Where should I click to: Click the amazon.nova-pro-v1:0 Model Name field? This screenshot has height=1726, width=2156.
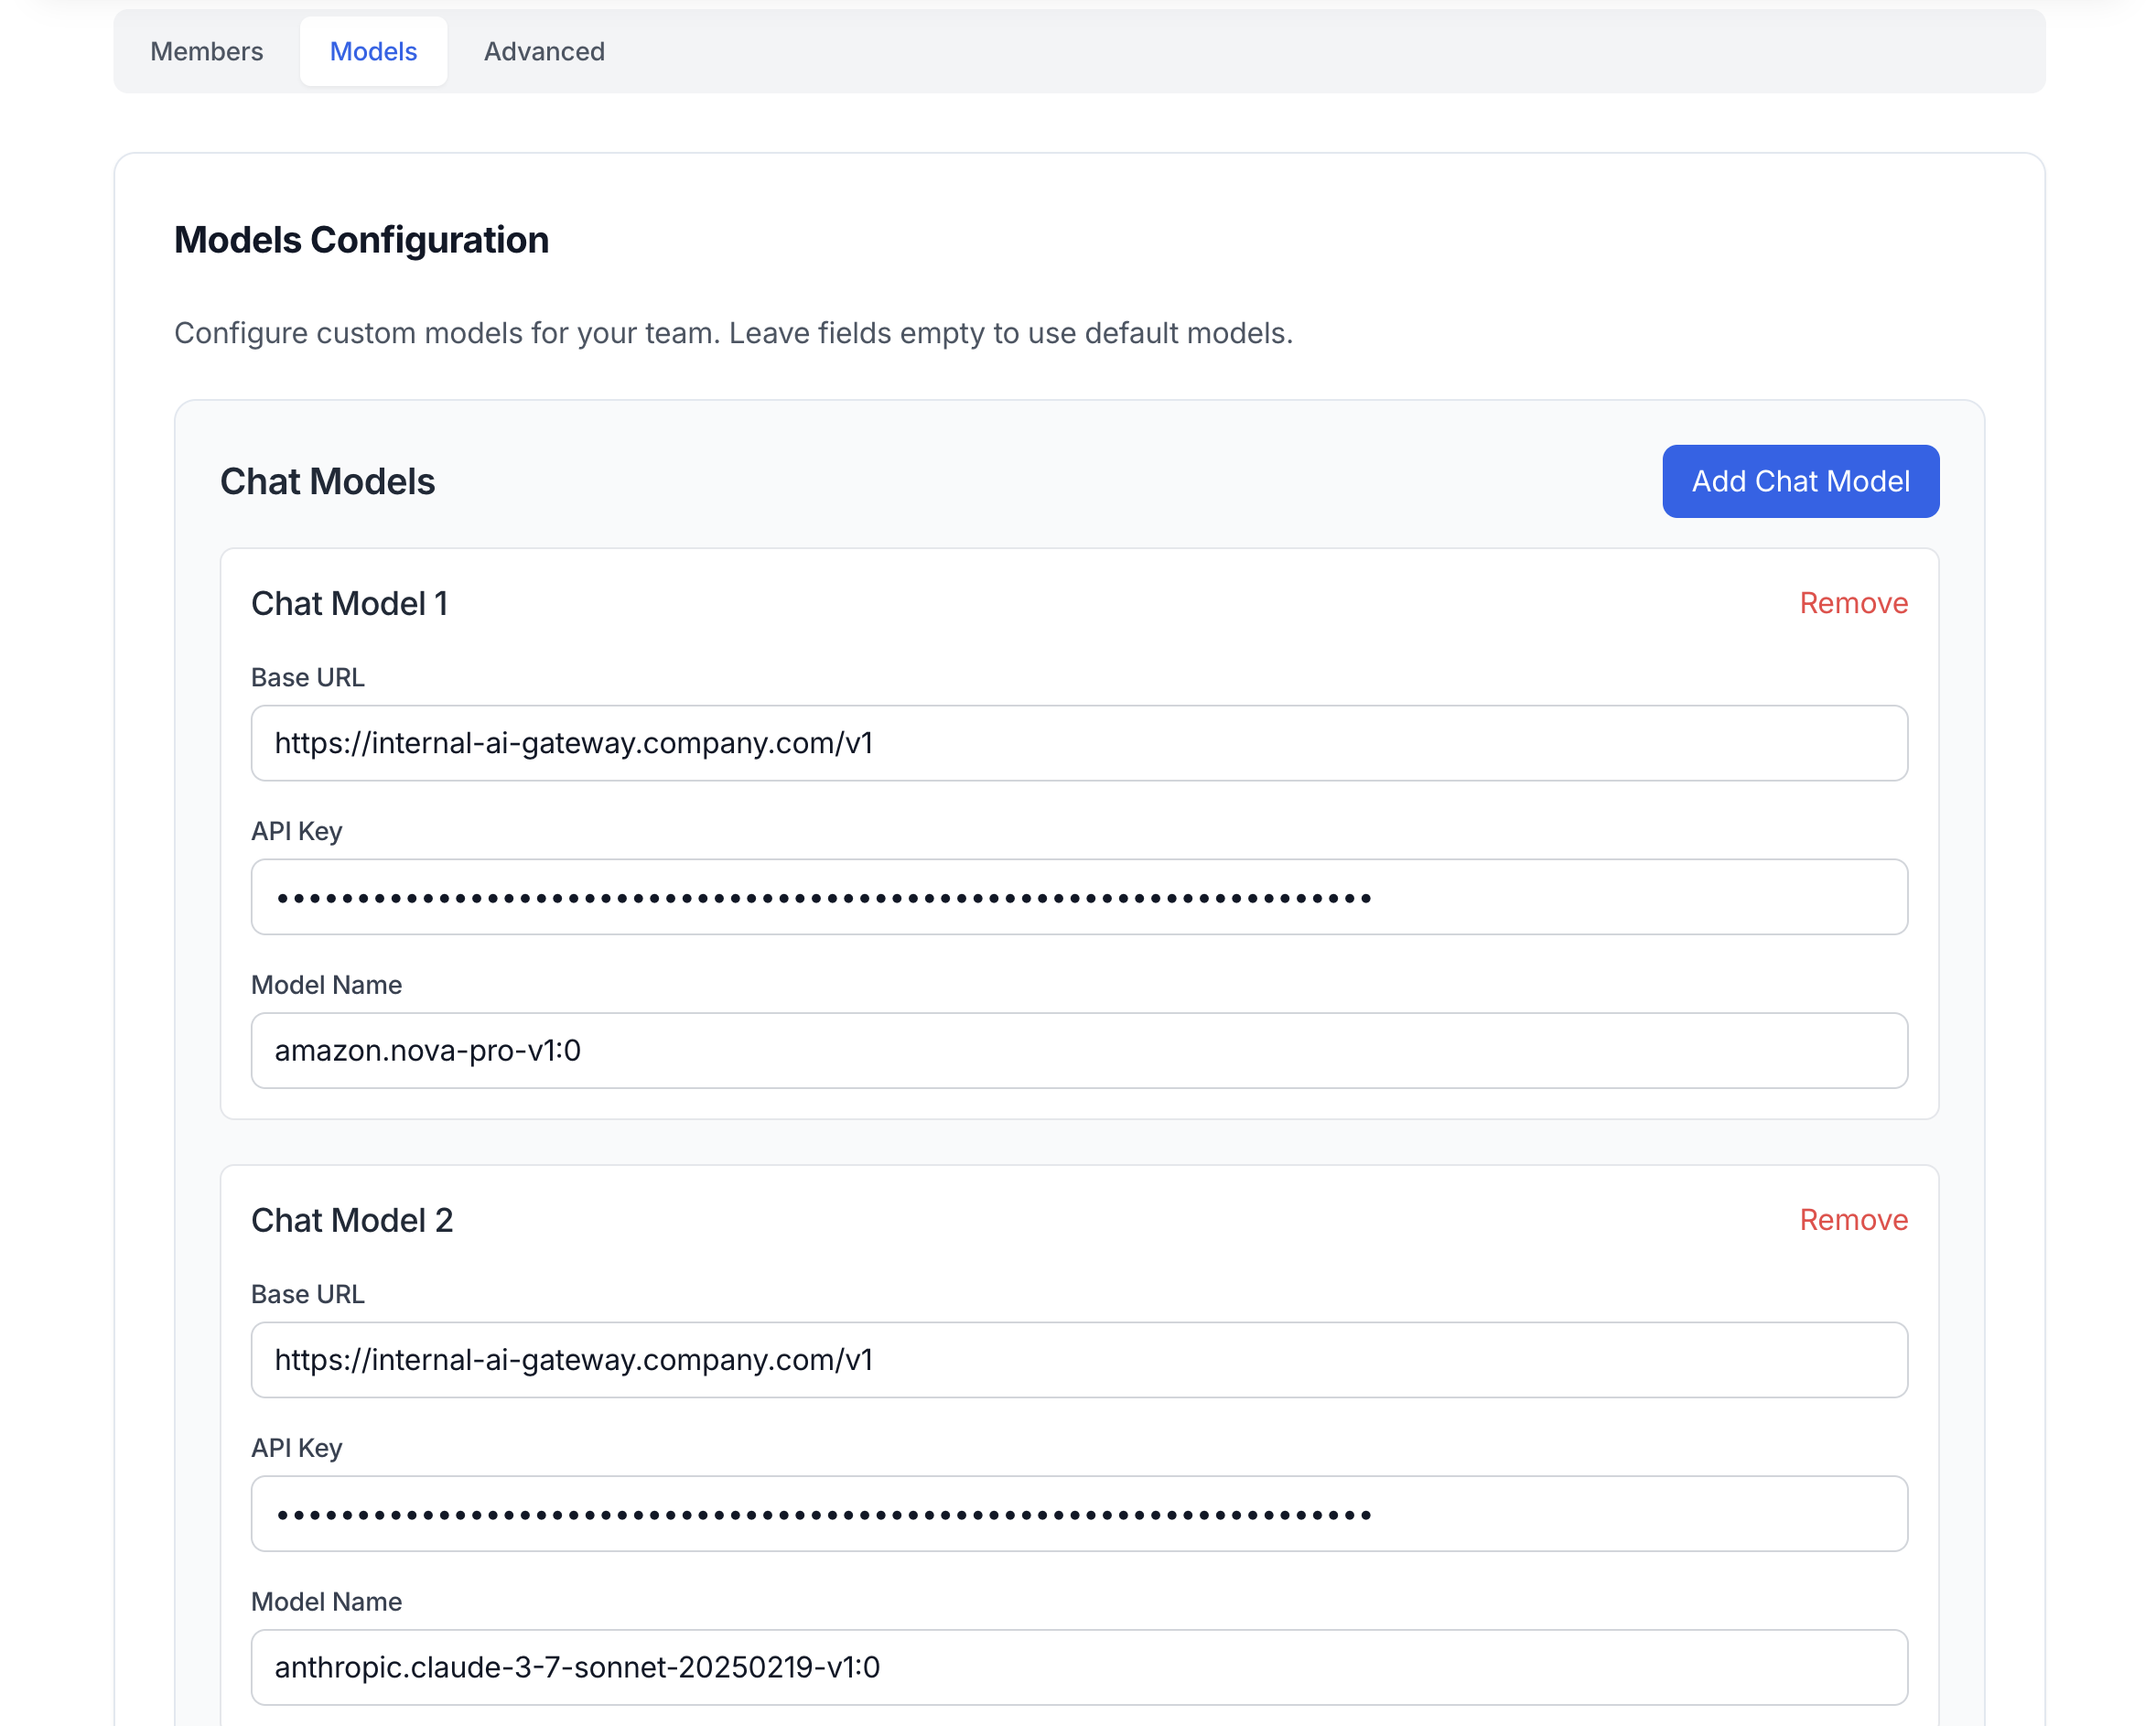(x=1078, y=1051)
